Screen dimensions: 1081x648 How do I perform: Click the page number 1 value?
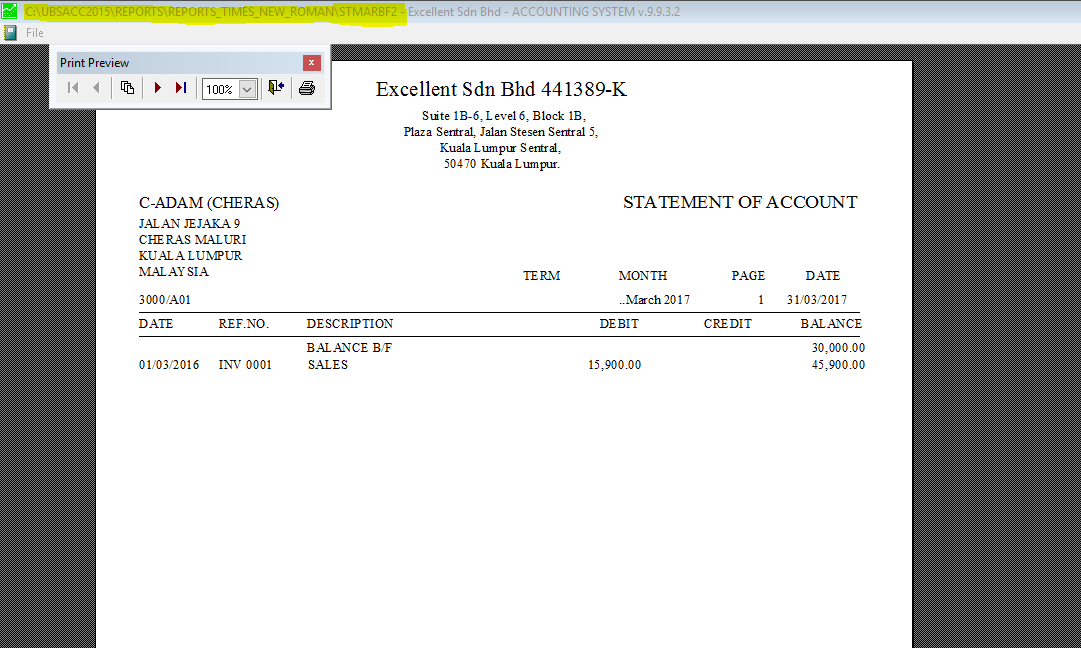761,300
